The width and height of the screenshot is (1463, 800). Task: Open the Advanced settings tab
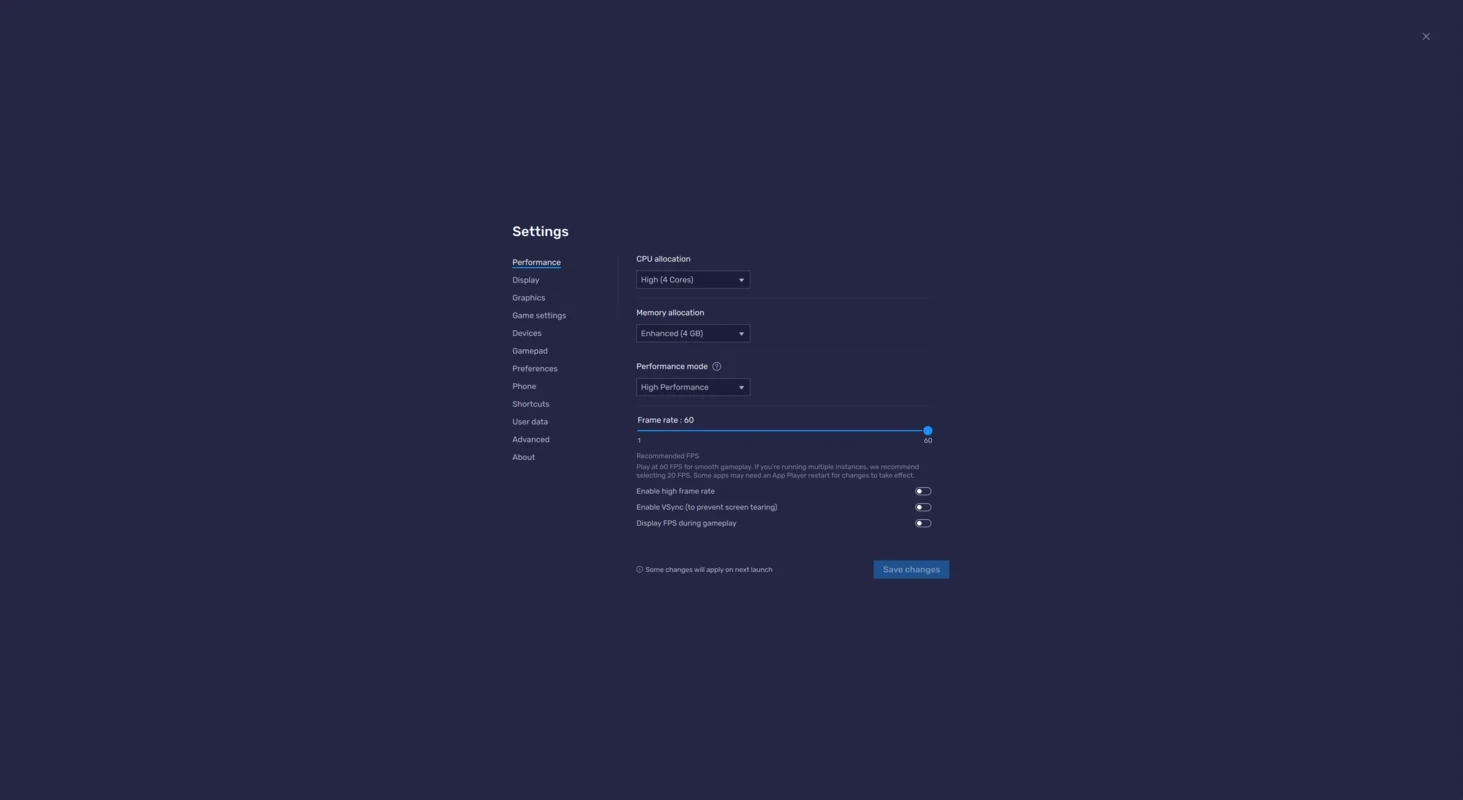click(x=531, y=440)
